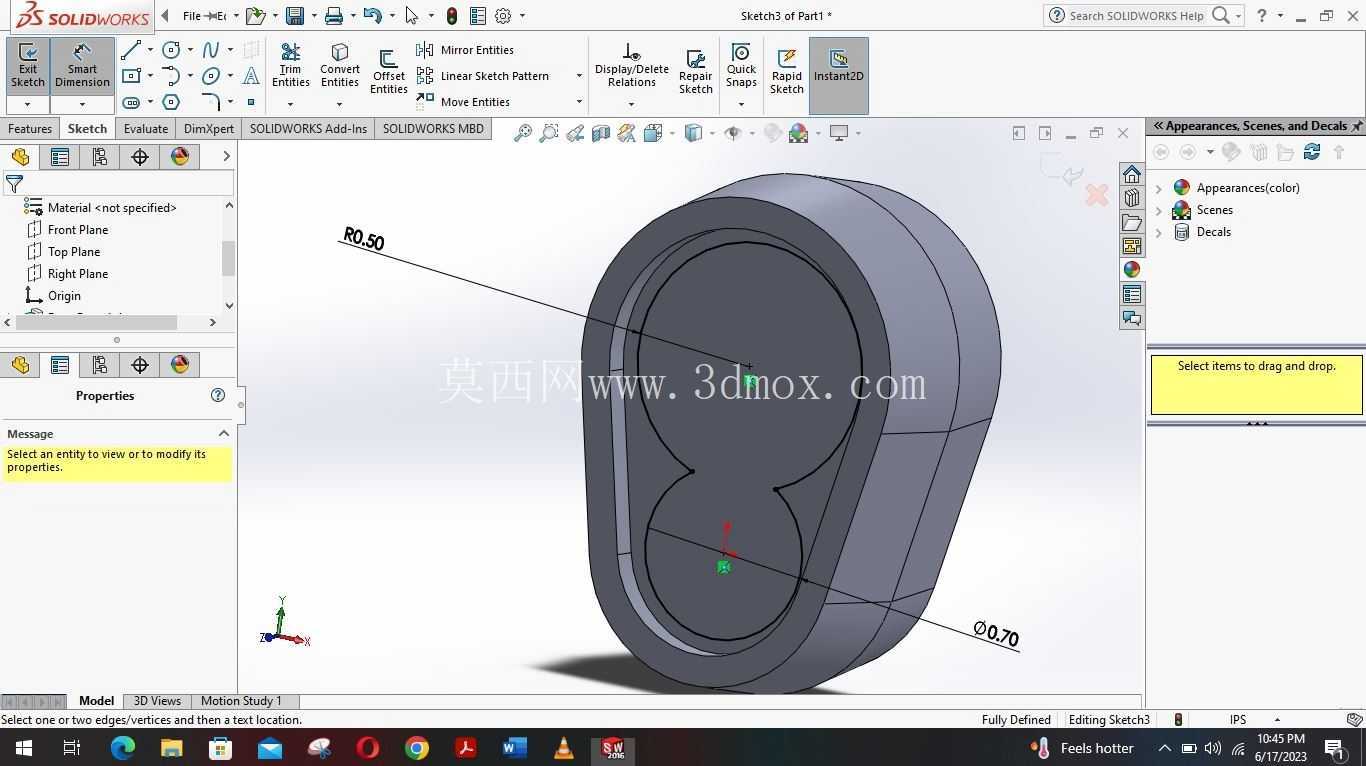Image resolution: width=1366 pixels, height=766 pixels.
Task: Select the Line sketch tool
Action: [x=131, y=50]
